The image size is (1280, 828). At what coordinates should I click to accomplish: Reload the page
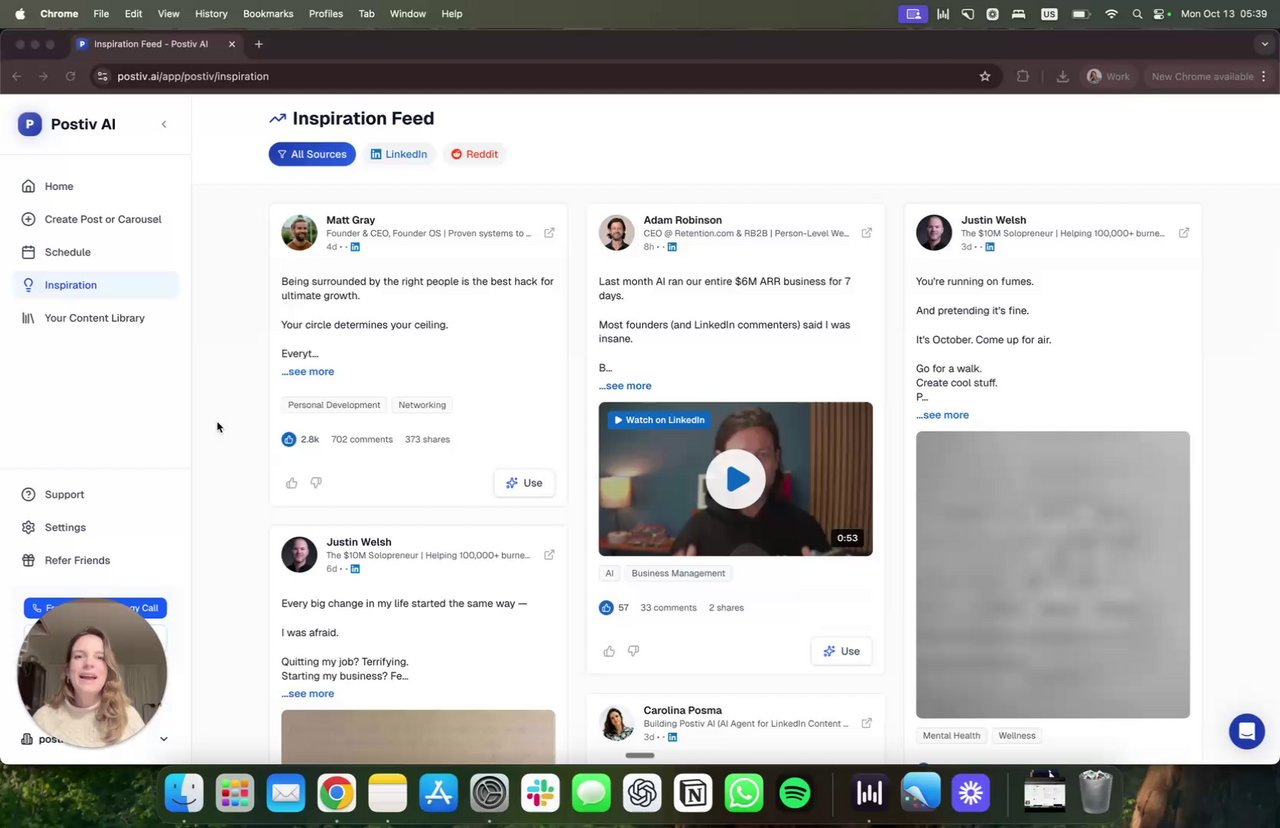[x=70, y=76]
